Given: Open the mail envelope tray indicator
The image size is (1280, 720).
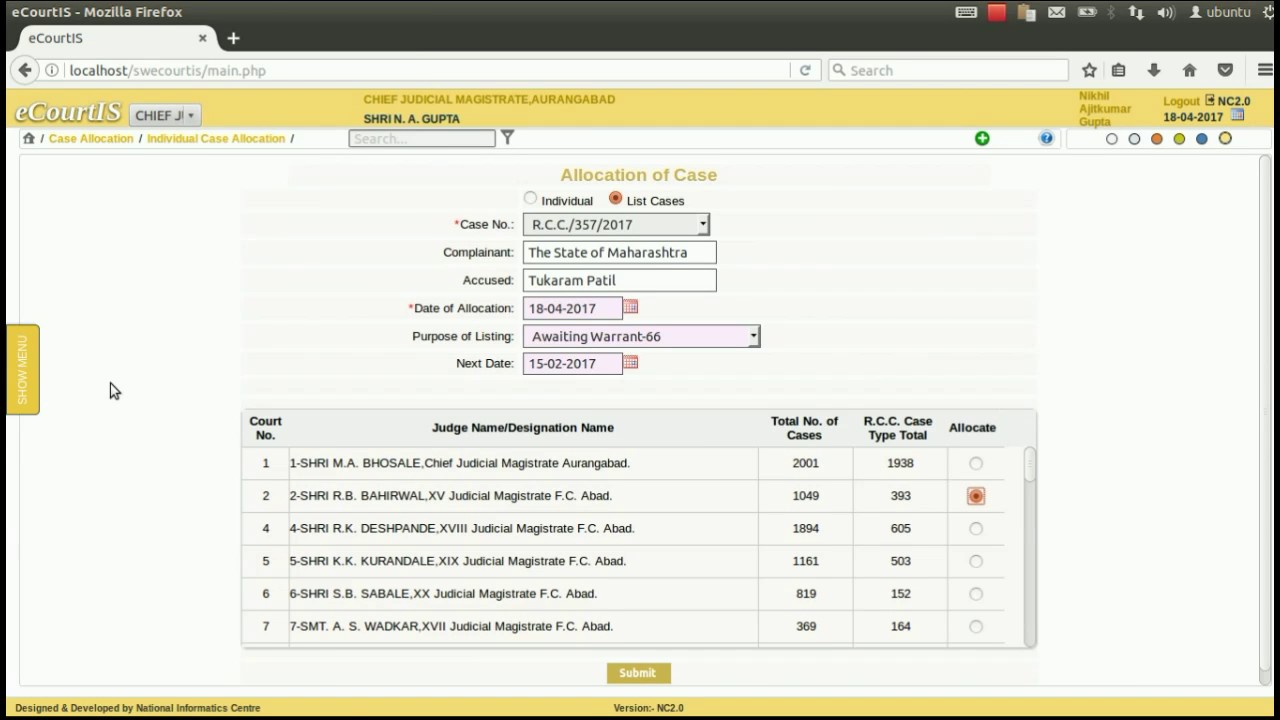Looking at the screenshot, I should click(x=1056, y=12).
